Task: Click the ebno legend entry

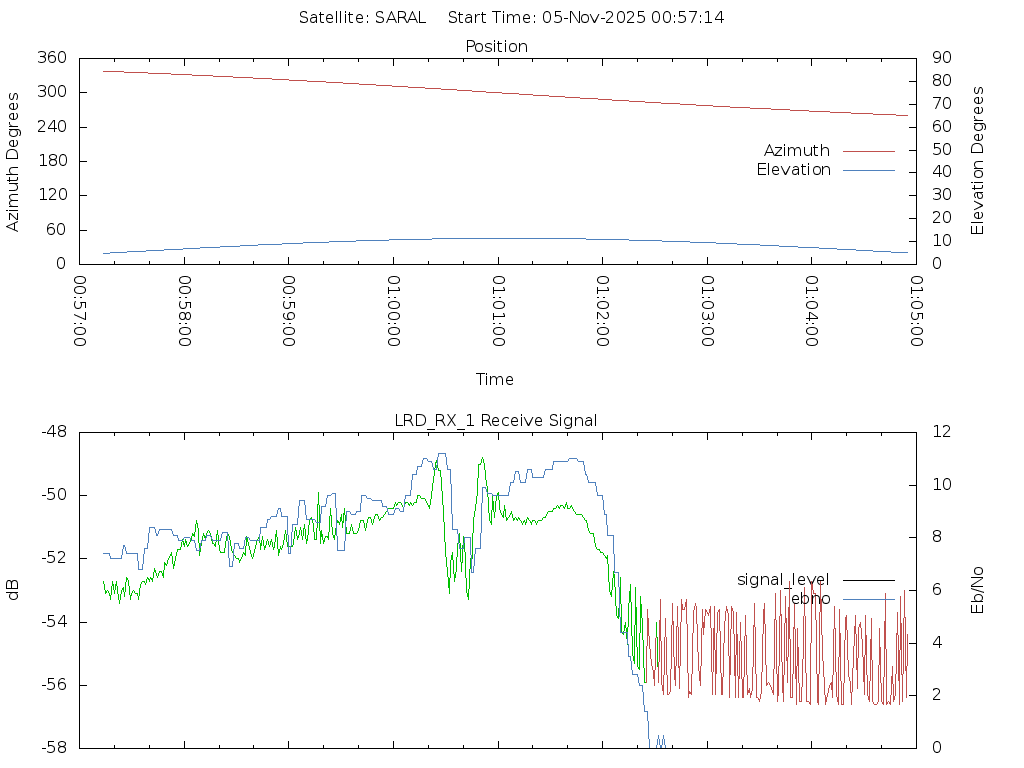Action: (x=810, y=598)
